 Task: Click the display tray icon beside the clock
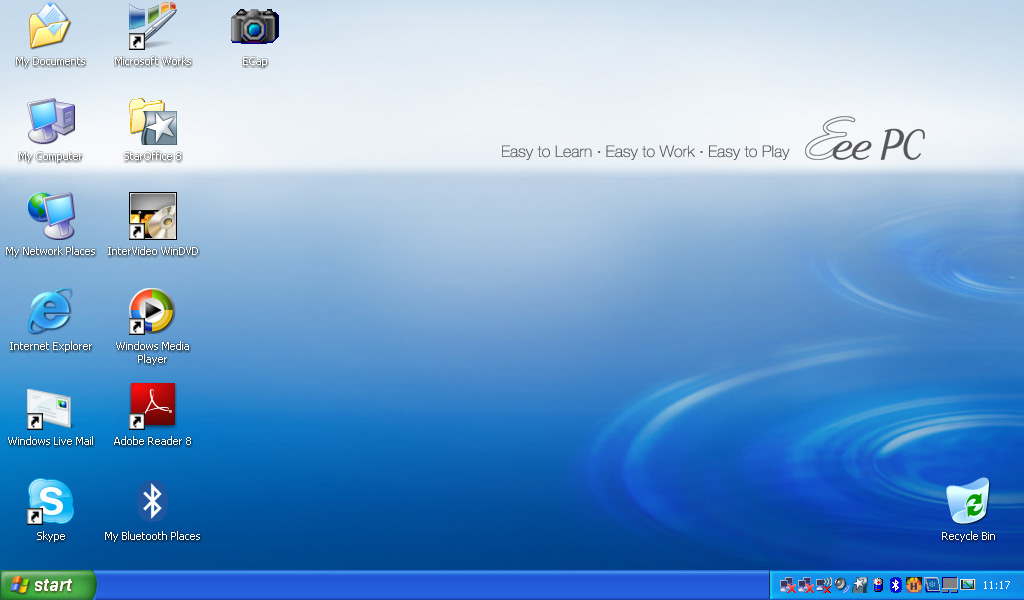(967, 585)
